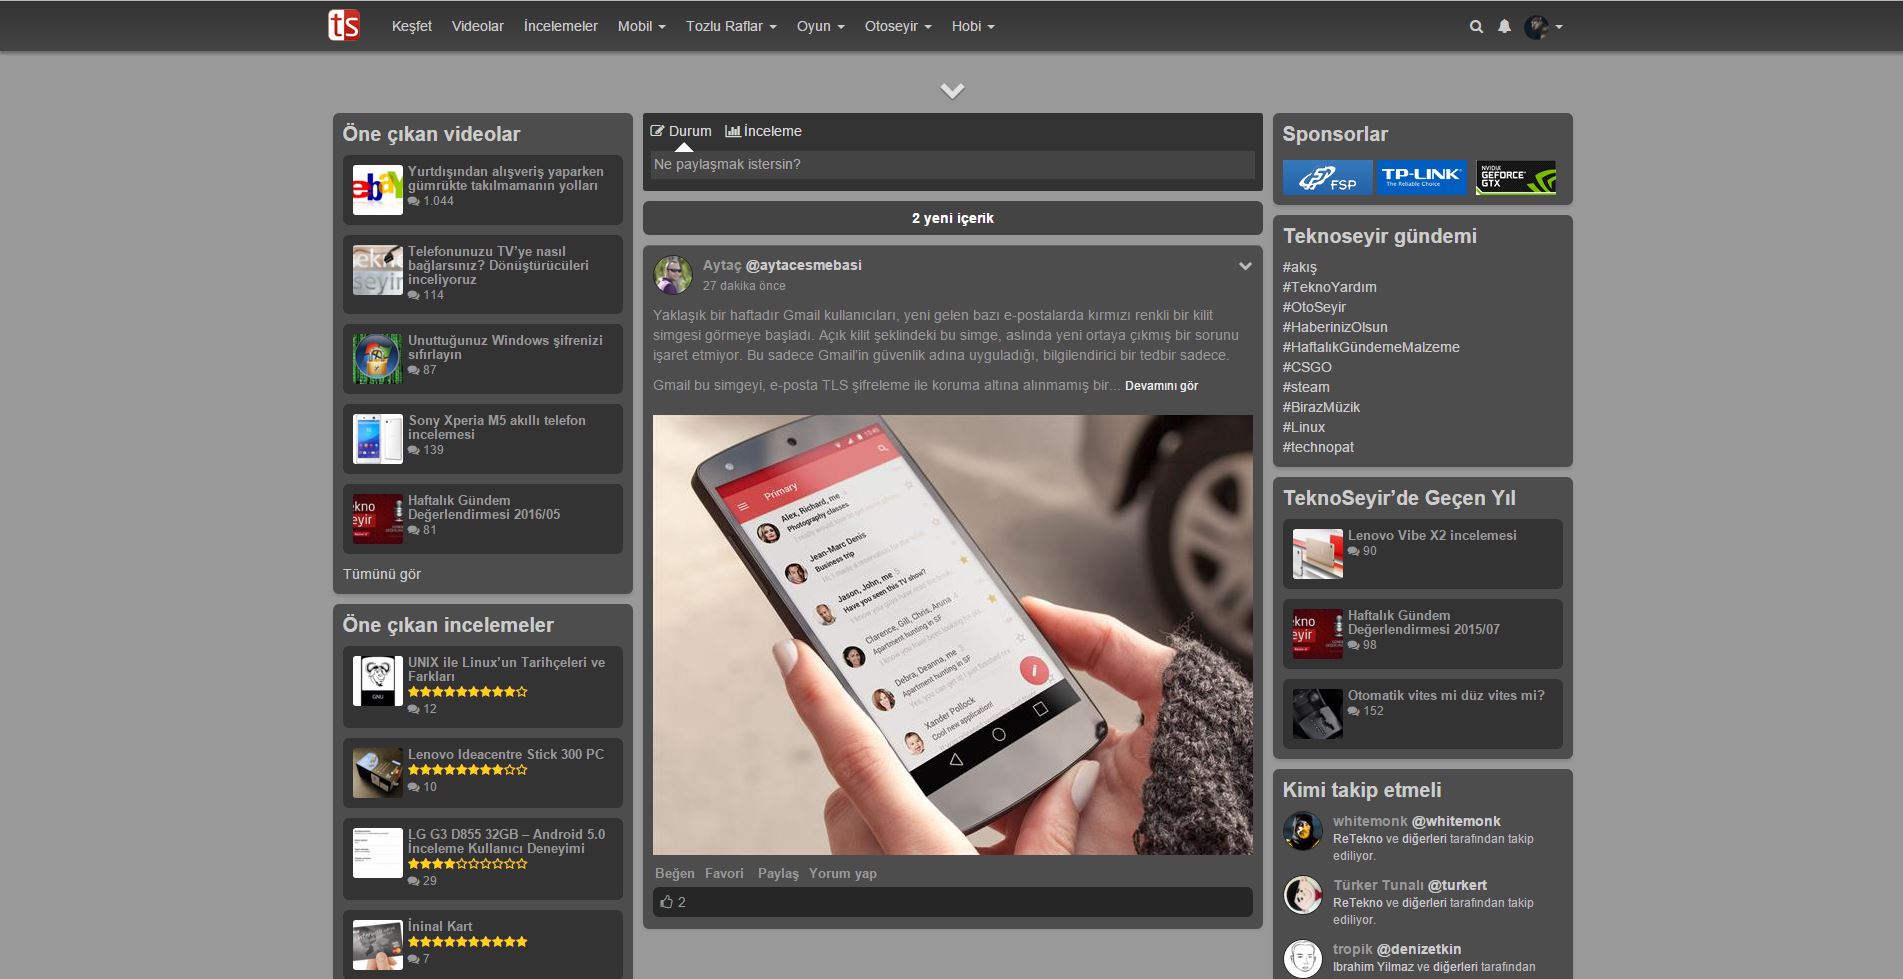
Task: Open notifications bell icon
Action: coord(1504,27)
